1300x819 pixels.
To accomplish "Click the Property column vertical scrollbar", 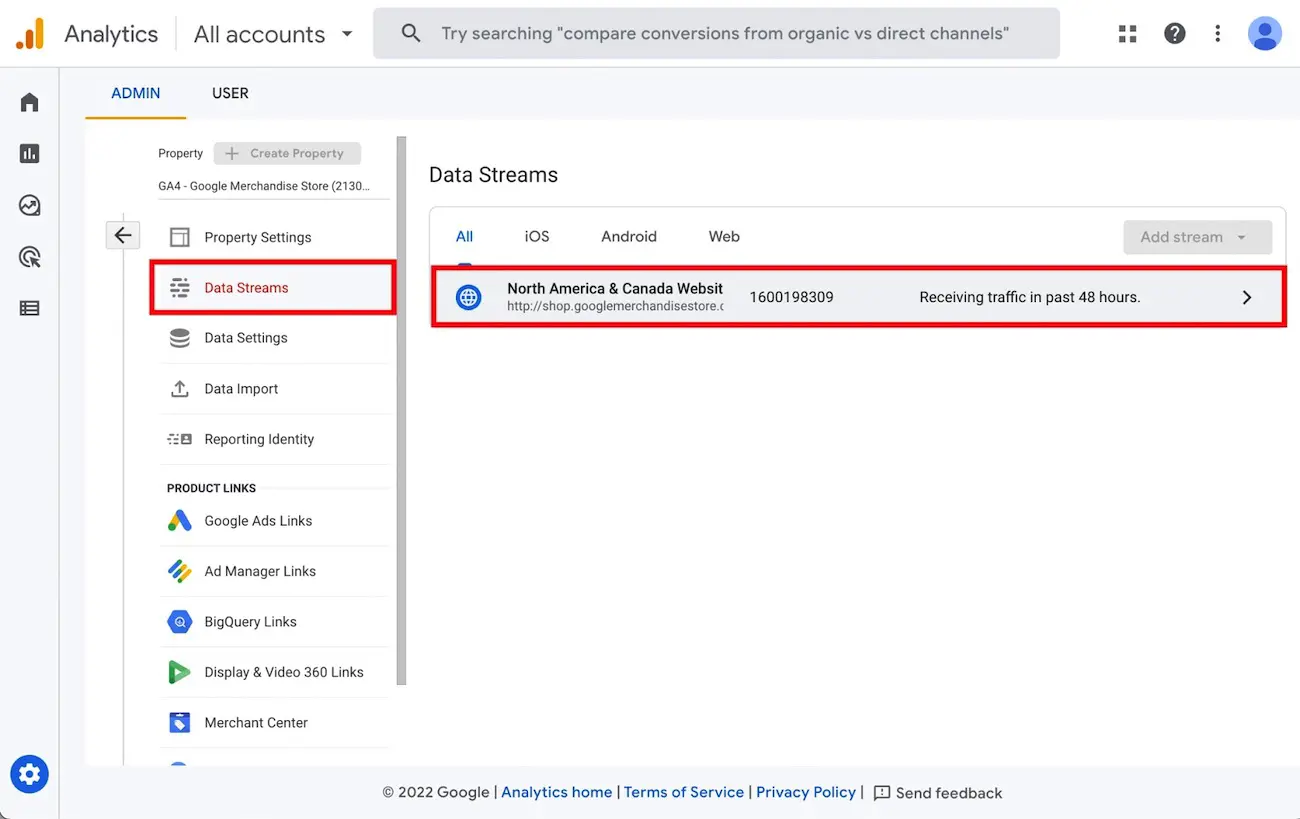I will tap(402, 410).
